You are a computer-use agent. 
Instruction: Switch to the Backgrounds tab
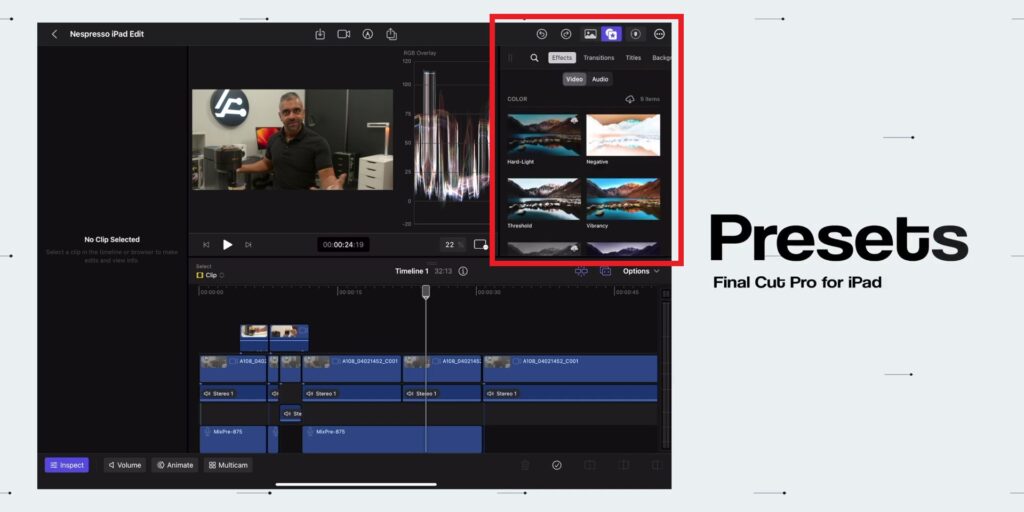(x=660, y=57)
